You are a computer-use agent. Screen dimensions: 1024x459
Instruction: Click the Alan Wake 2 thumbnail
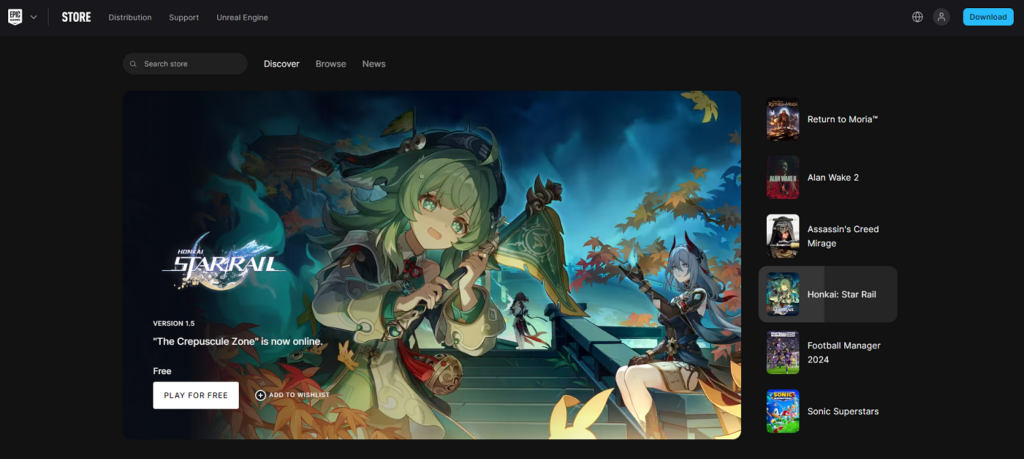point(782,177)
